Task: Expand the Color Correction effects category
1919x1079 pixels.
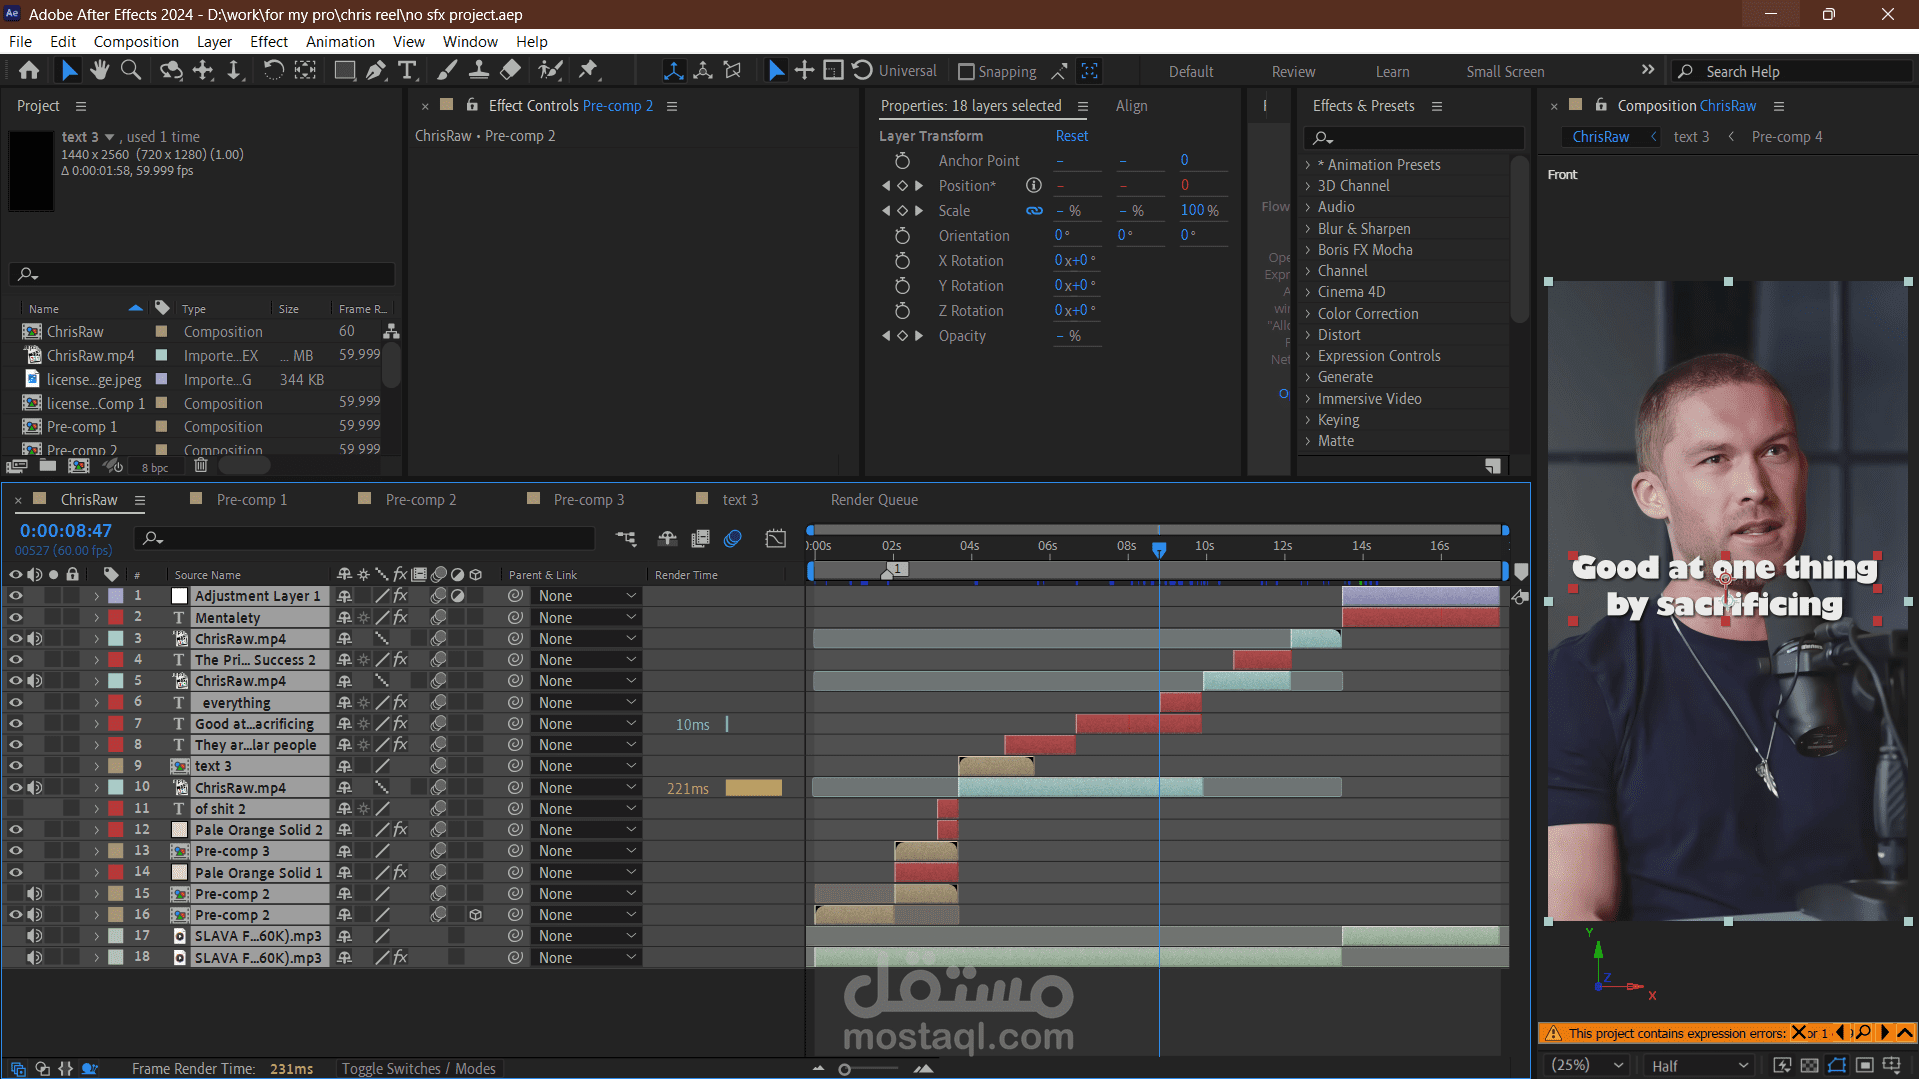Action: point(1307,314)
